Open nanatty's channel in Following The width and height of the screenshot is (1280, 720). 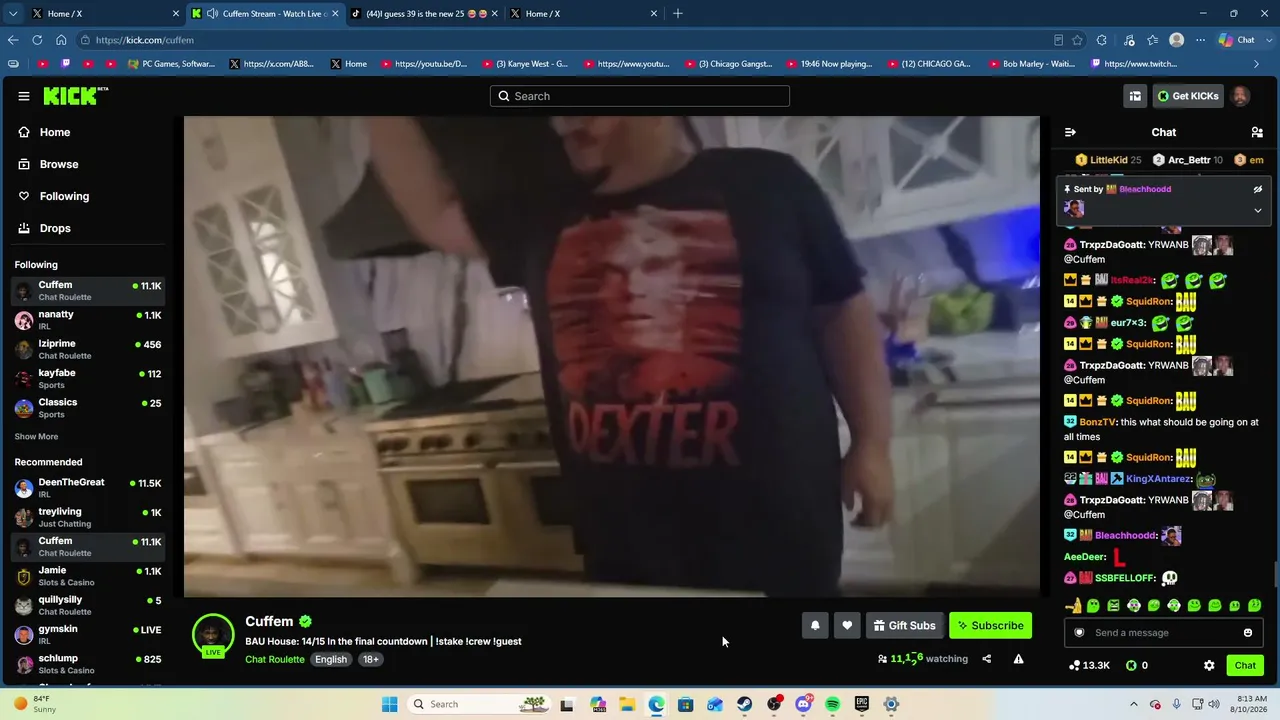(88, 320)
